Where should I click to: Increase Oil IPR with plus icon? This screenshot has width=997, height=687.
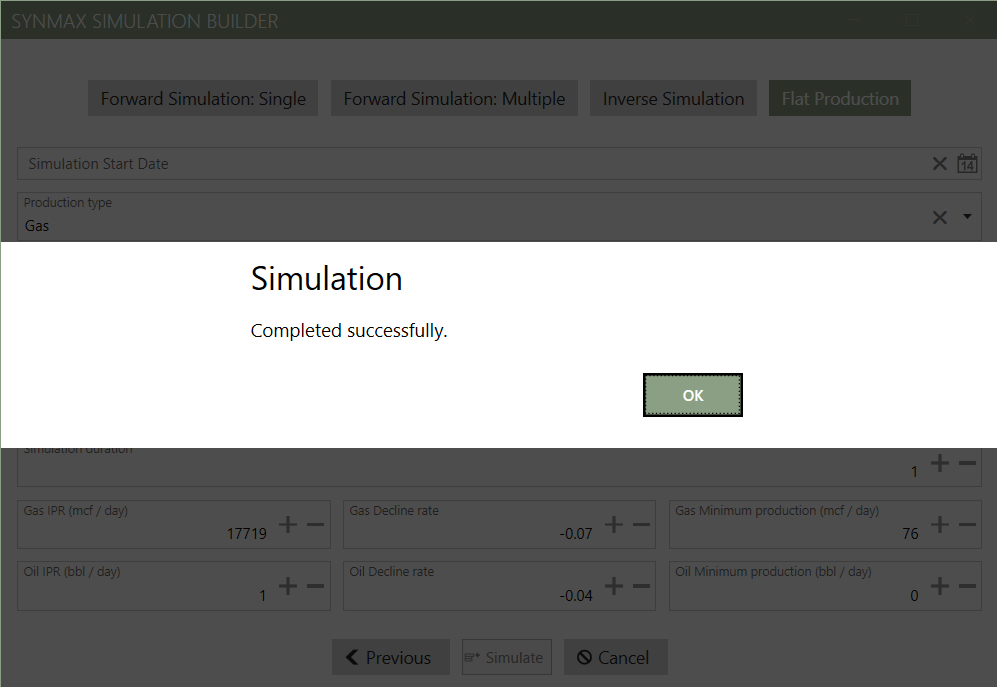pos(288,587)
